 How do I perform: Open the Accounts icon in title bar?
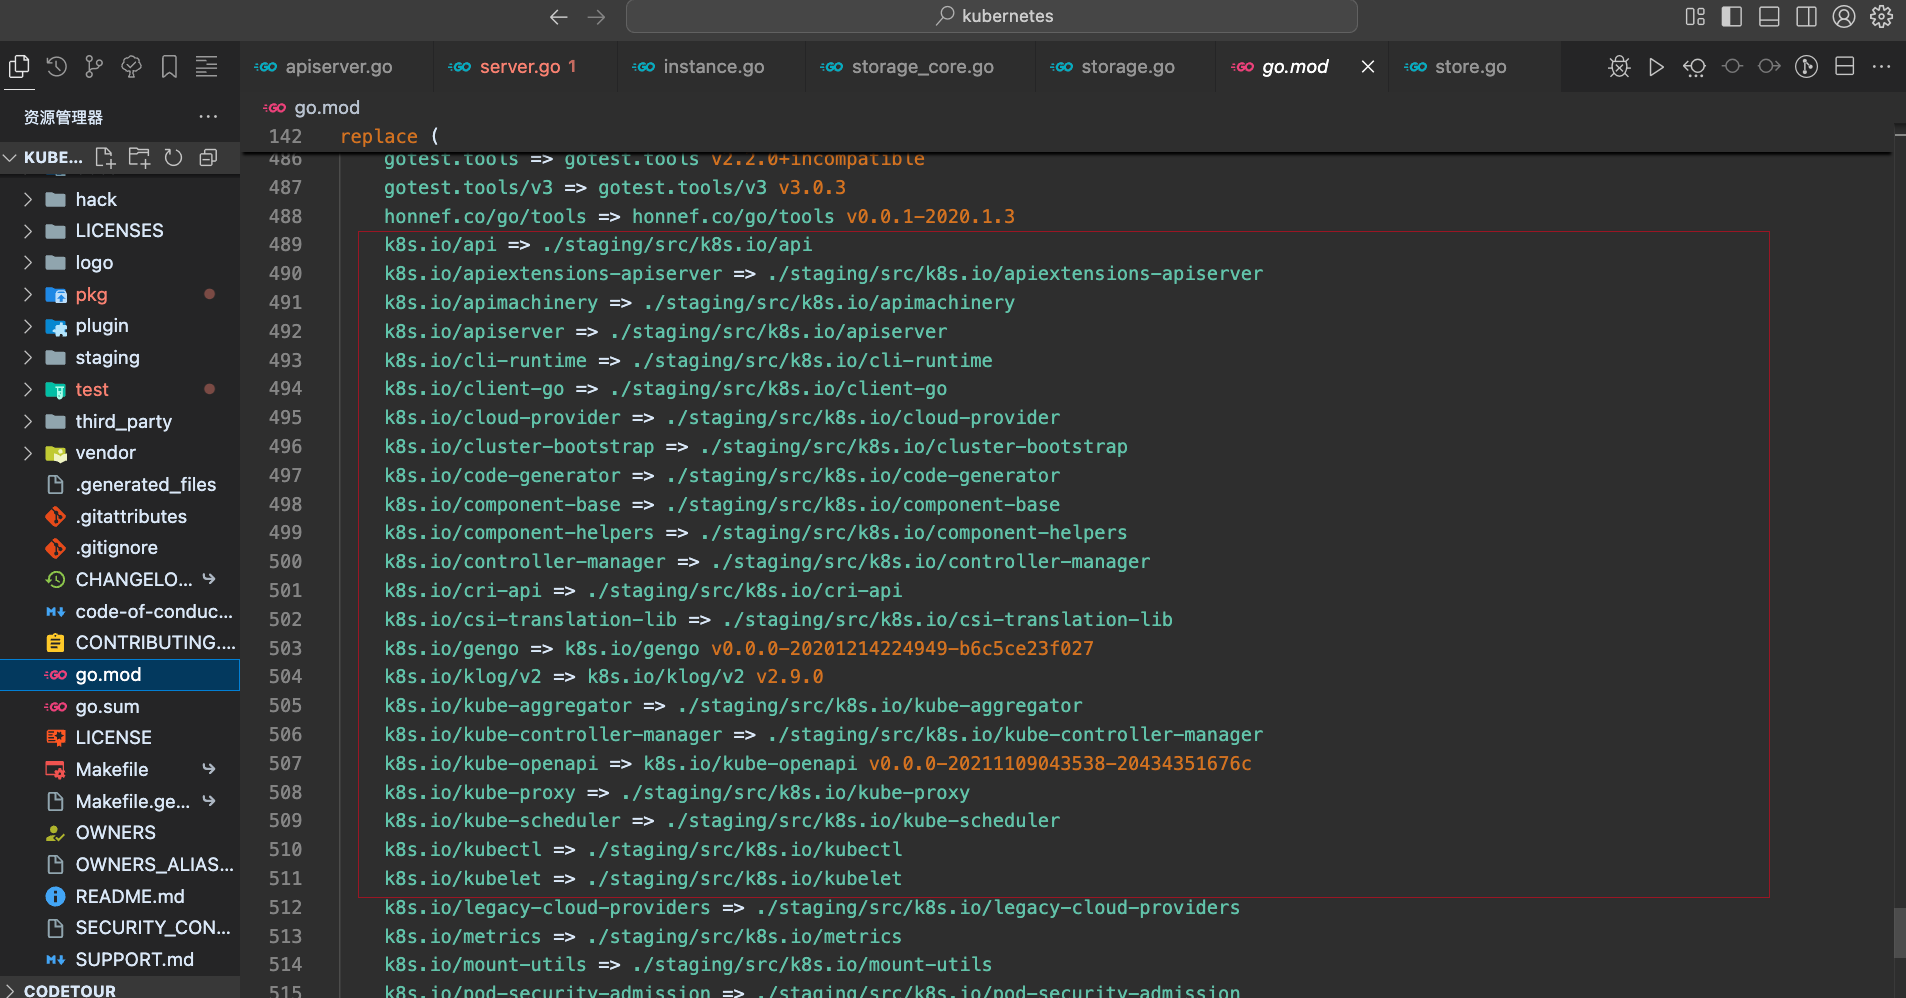point(1844,16)
